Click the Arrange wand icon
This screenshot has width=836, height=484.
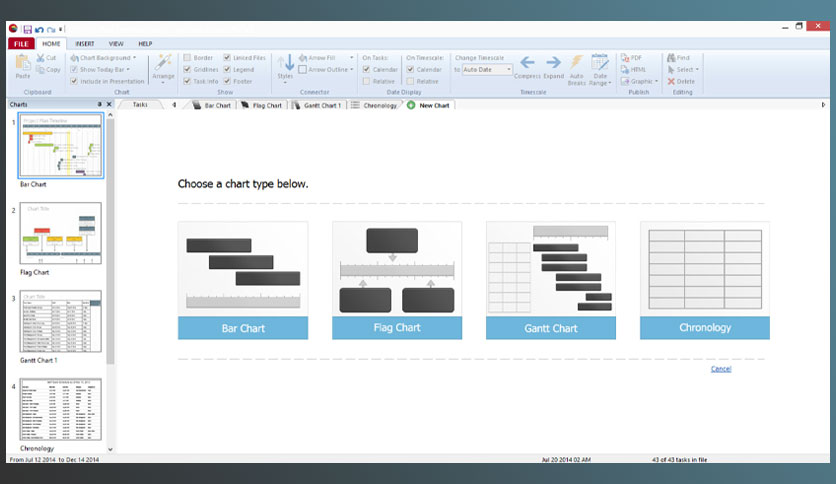point(163,62)
